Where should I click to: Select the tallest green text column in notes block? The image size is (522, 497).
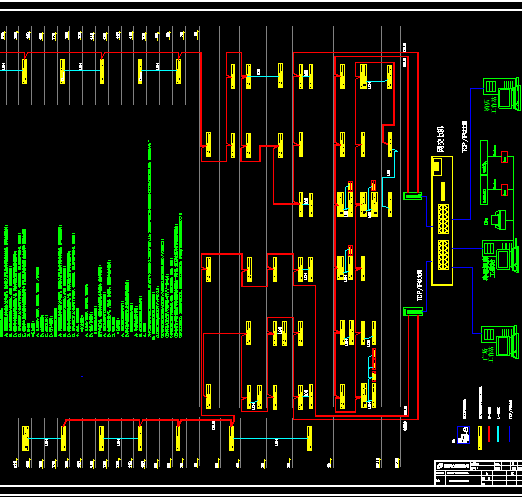pos(150,239)
